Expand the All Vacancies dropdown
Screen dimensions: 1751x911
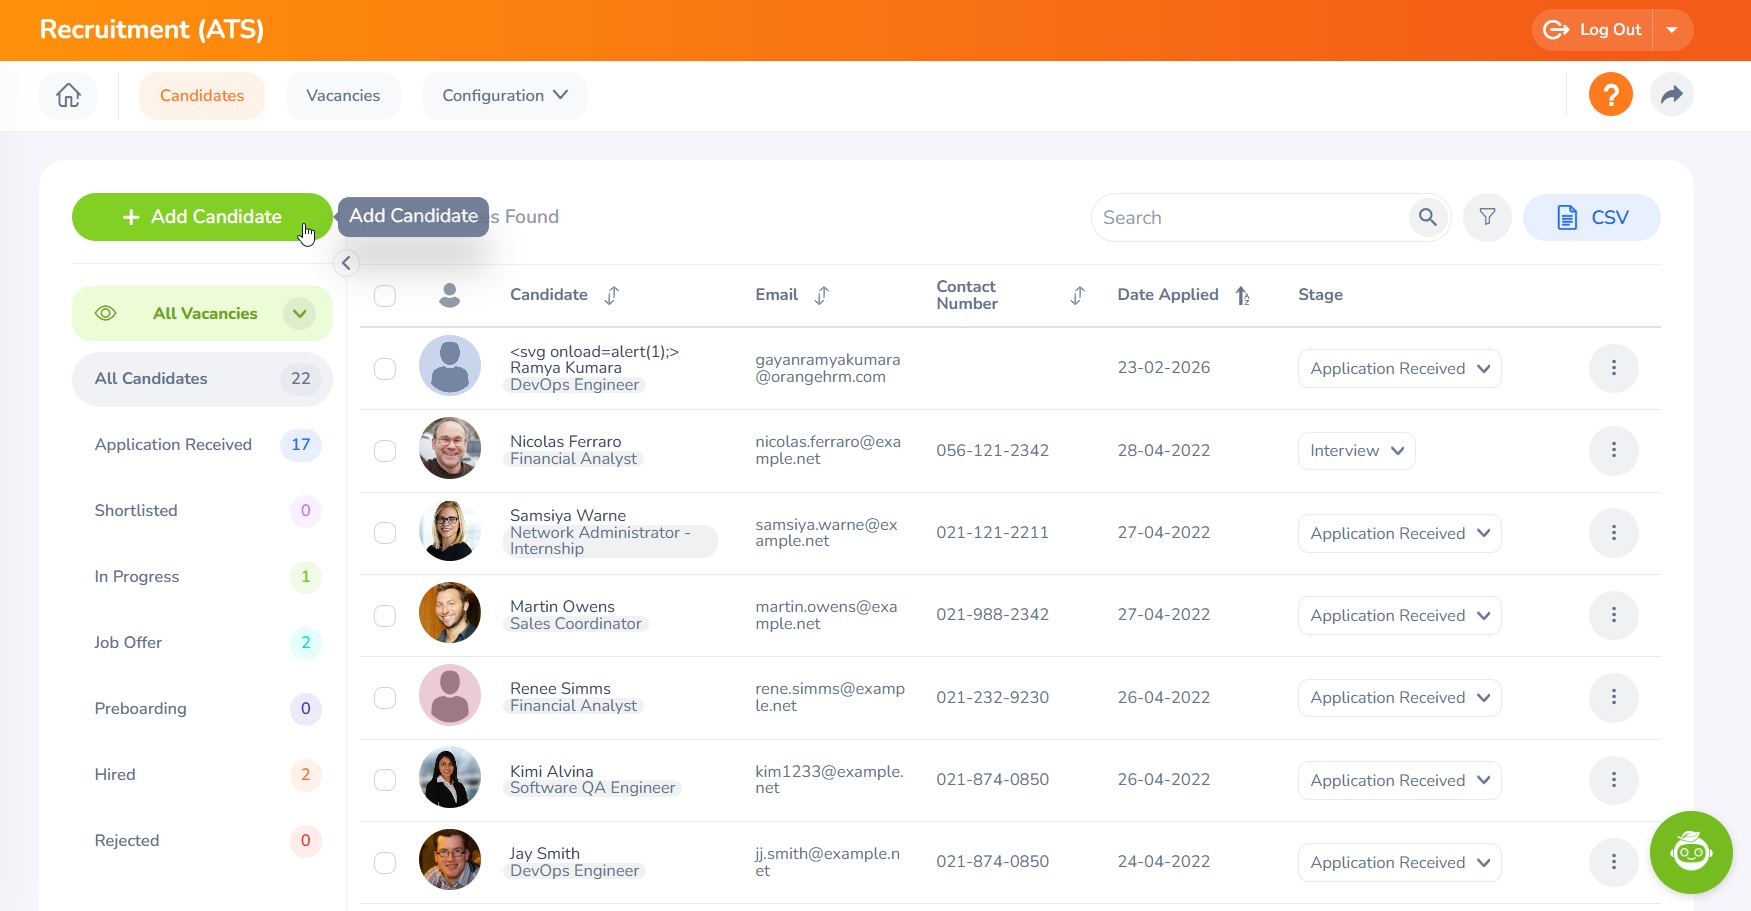point(299,313)
